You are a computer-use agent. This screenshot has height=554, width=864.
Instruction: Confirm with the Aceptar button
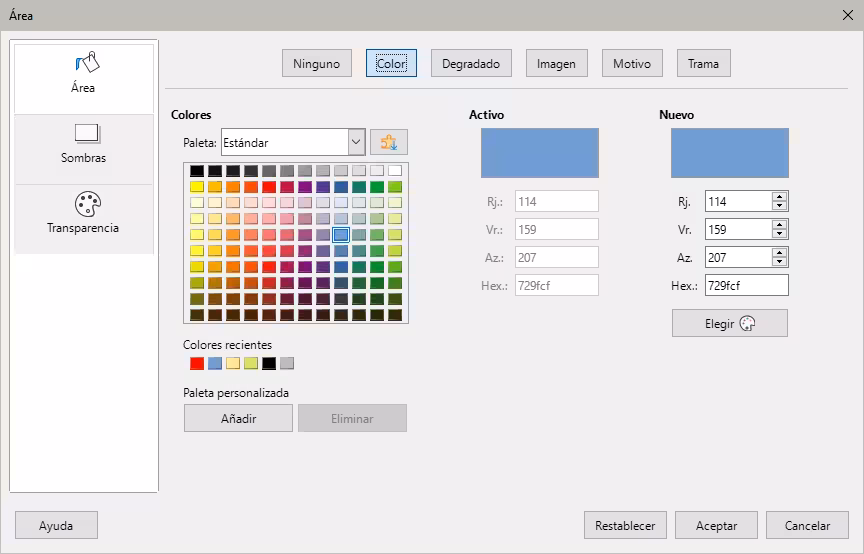(x=716, y=525)
